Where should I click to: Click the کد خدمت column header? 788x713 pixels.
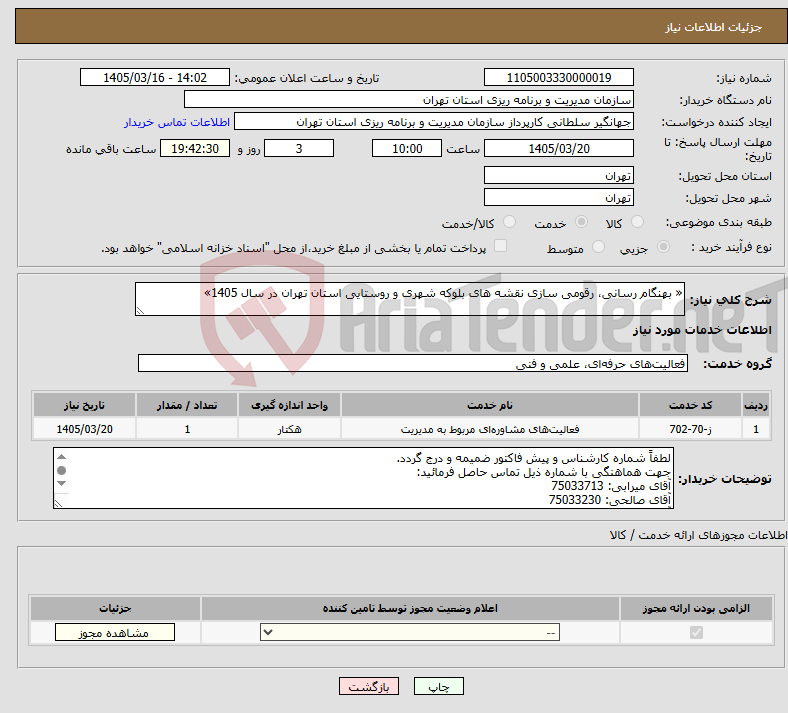click(x=691, y=405)
